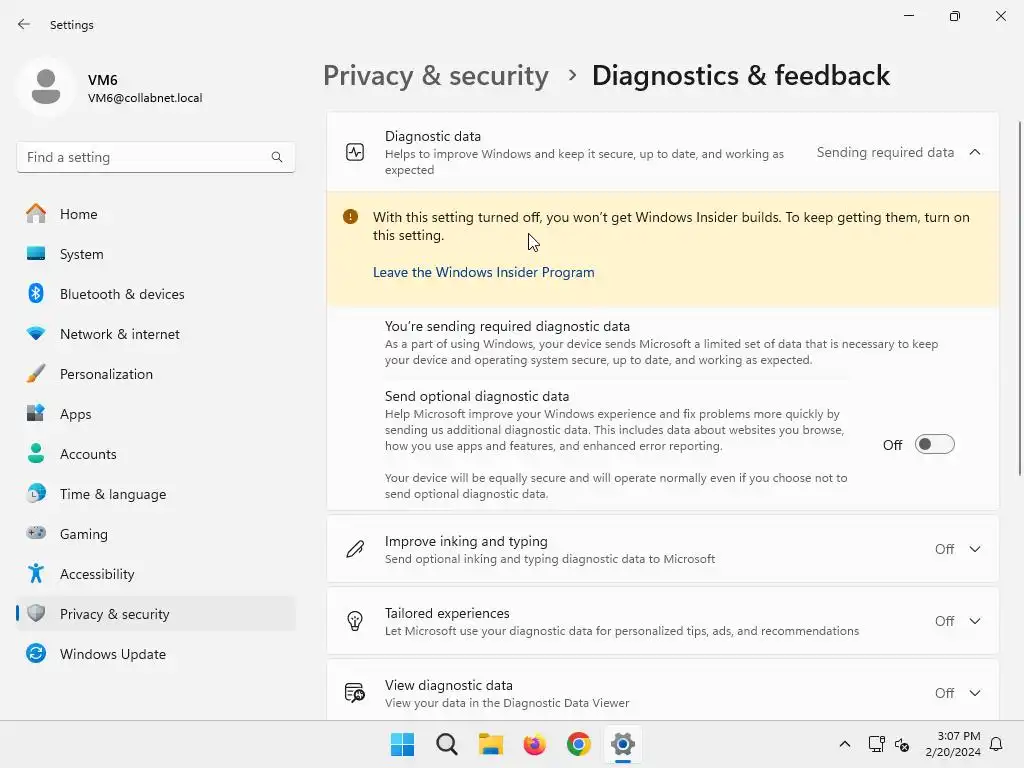Collapse the Diagnostic data section
The image size is (1024, 768).
click(975, 152)
